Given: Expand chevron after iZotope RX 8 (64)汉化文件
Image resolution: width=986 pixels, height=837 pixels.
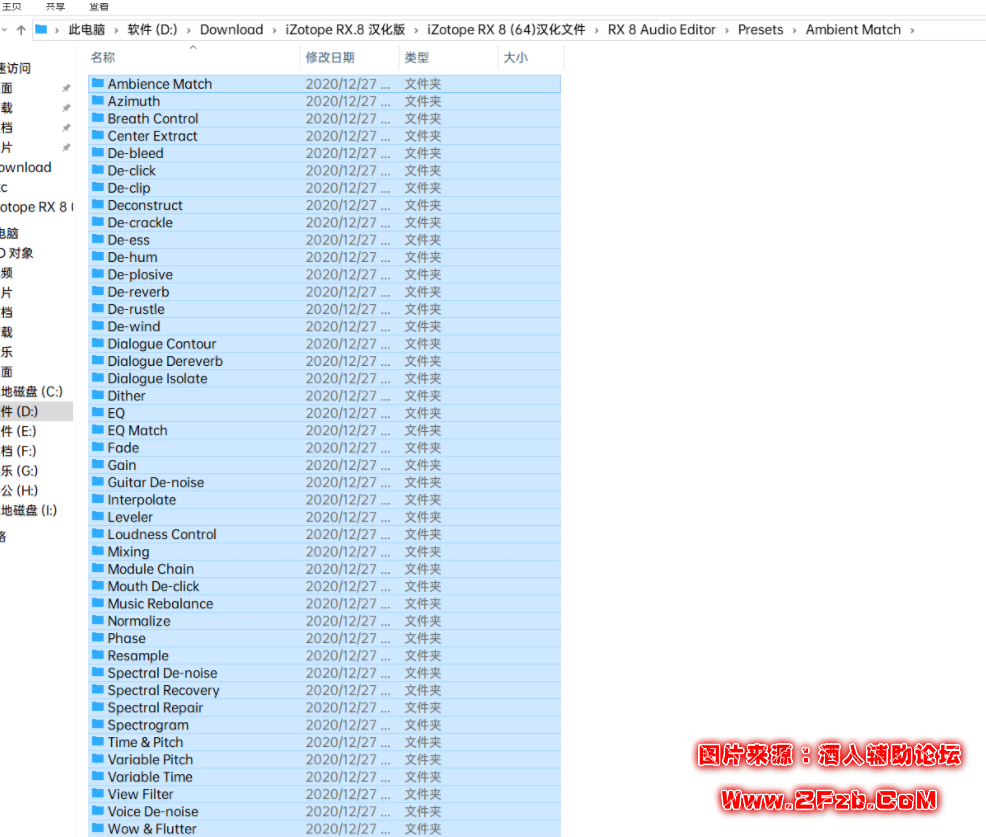Looking at the screenshot, I should (x=597, y=30).
